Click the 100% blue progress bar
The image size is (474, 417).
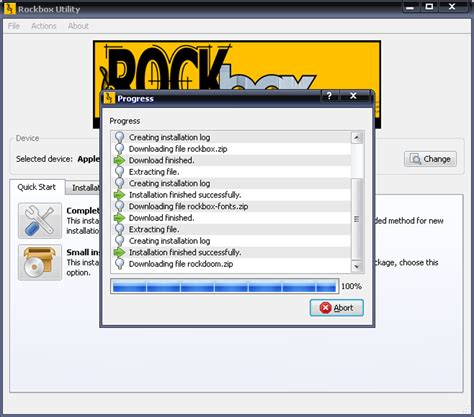point(225,286)
